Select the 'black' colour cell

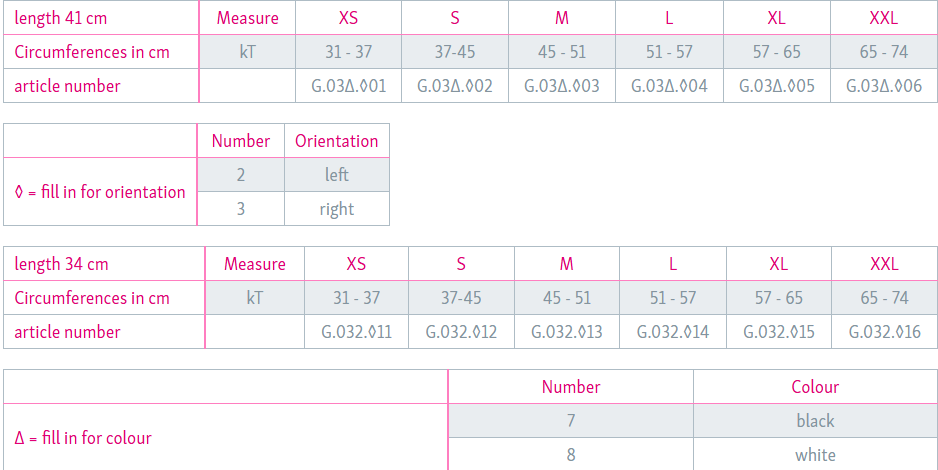[815, 421]
